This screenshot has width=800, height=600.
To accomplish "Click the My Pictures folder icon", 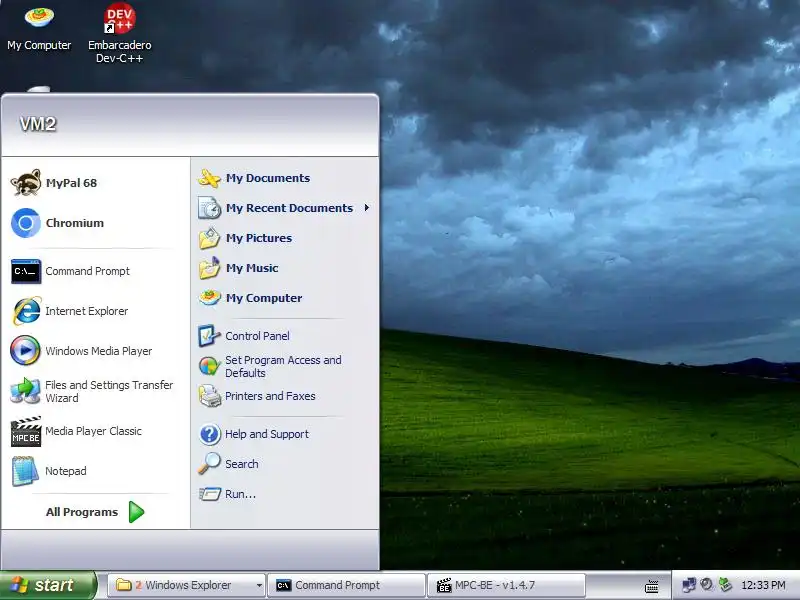I will click(x=209, y=238).
